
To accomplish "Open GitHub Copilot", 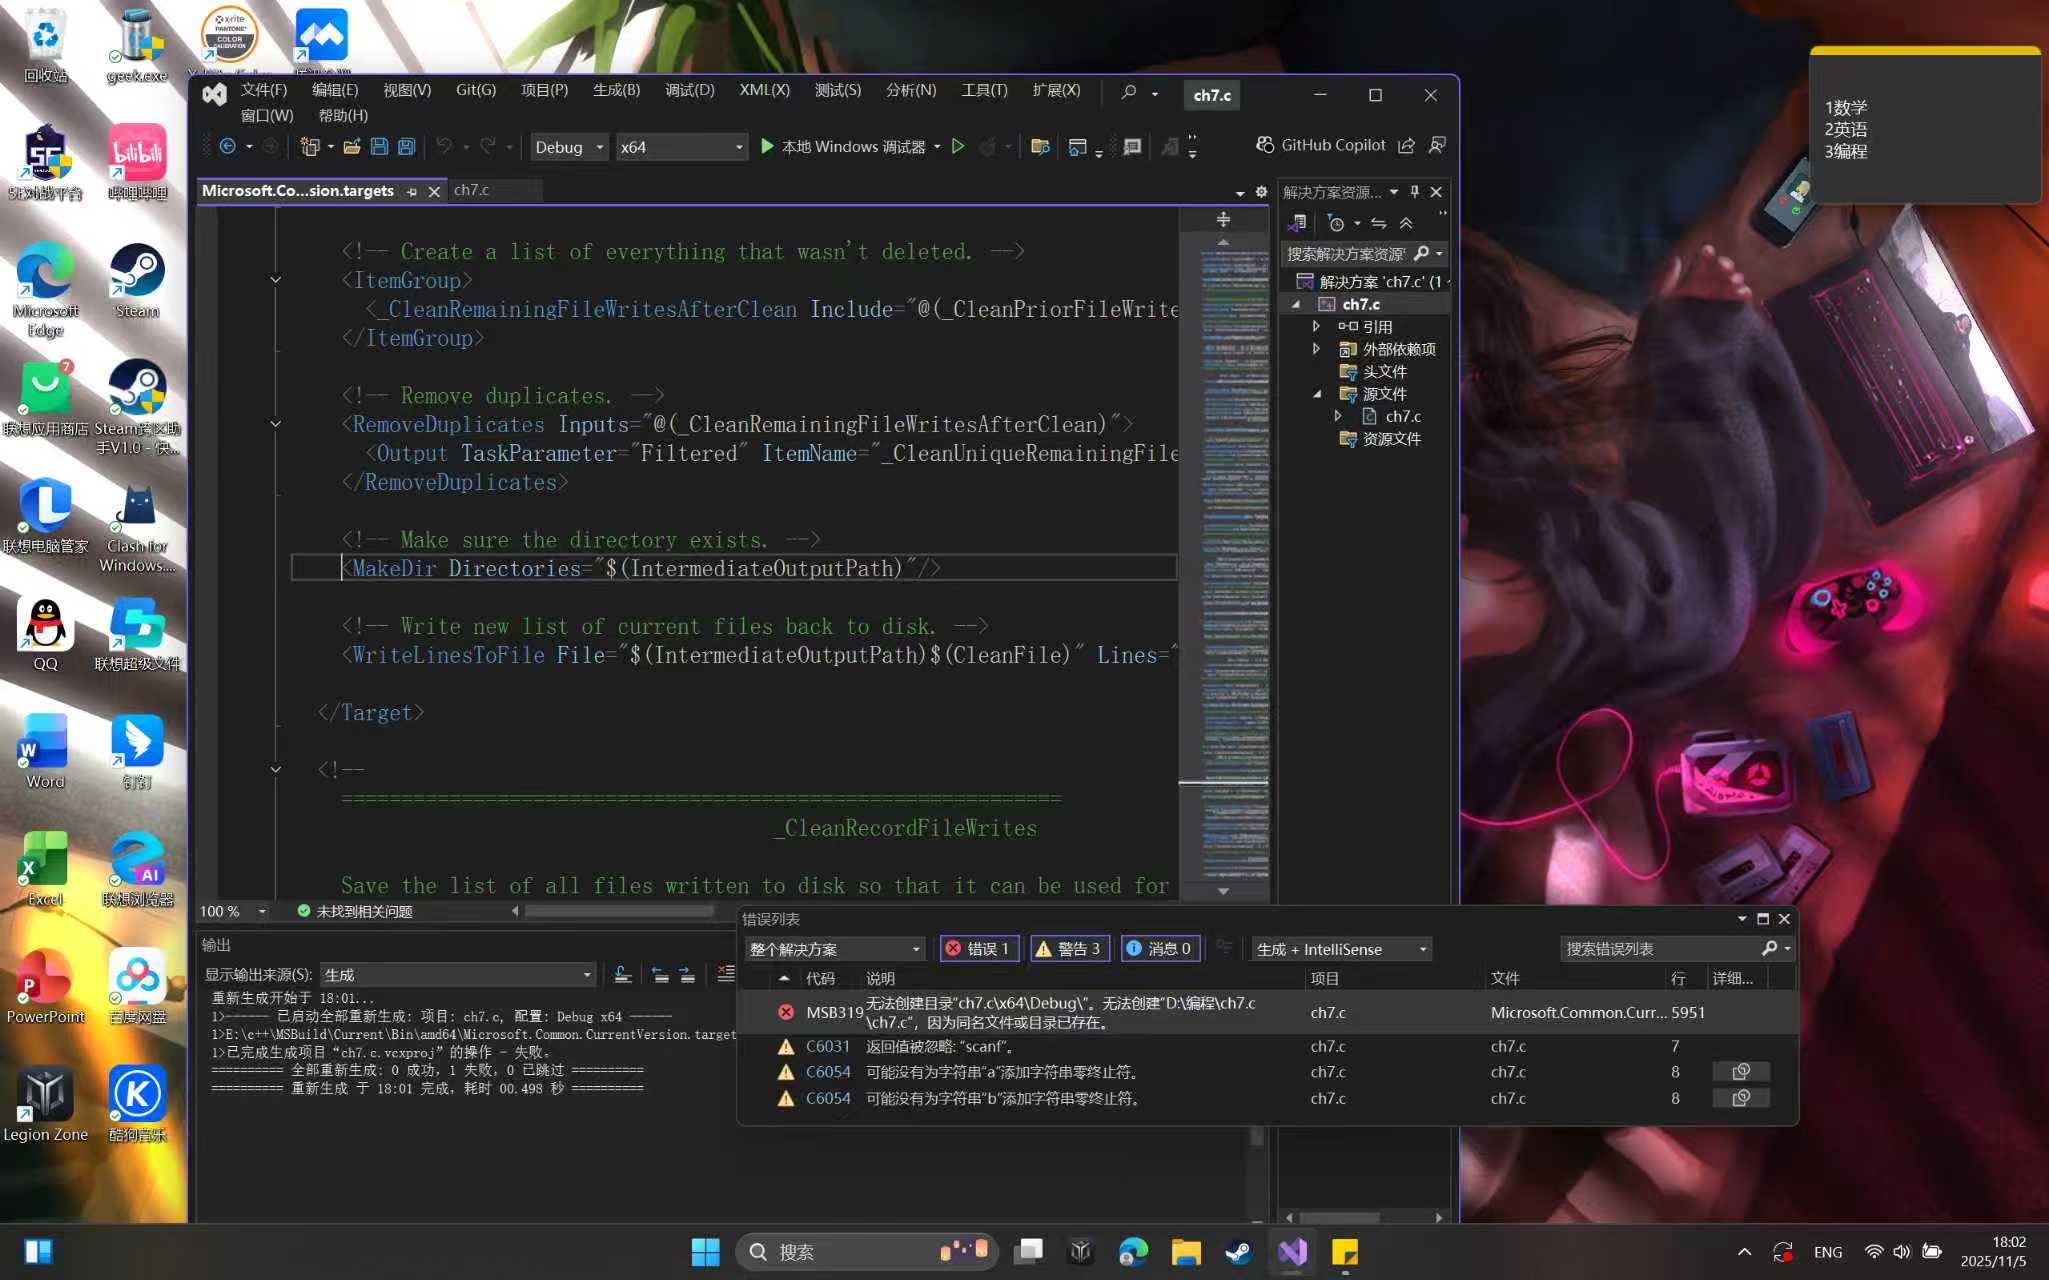I will click(1321, 145).
